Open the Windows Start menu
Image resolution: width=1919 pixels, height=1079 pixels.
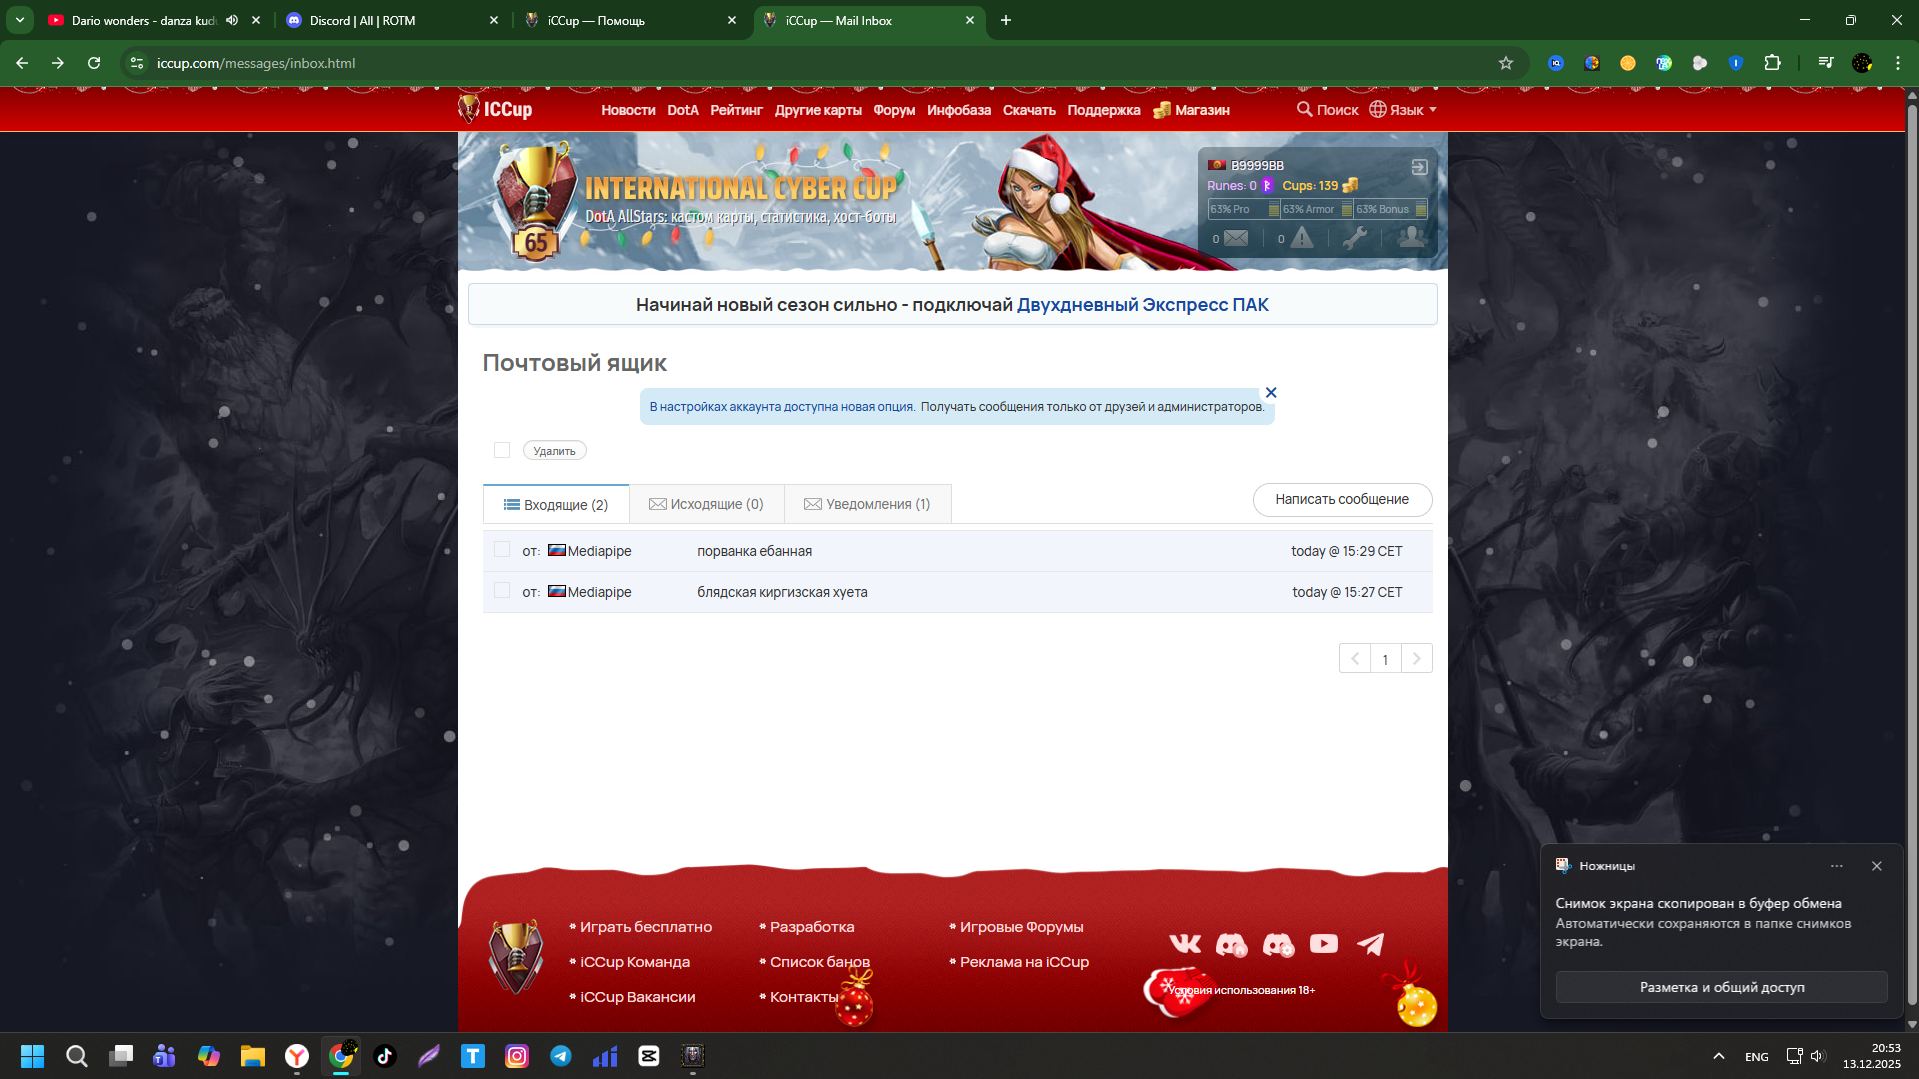pos(33,1056)
